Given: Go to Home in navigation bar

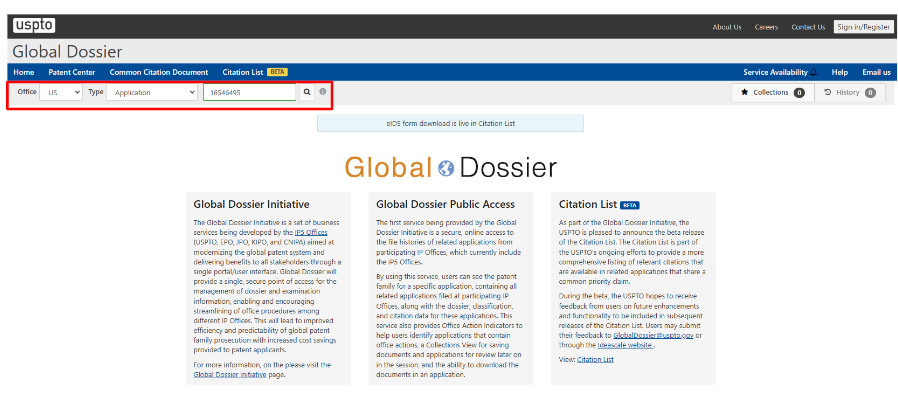Looking at the screenshot, I should pyautogui.click(x=23, y=73).
